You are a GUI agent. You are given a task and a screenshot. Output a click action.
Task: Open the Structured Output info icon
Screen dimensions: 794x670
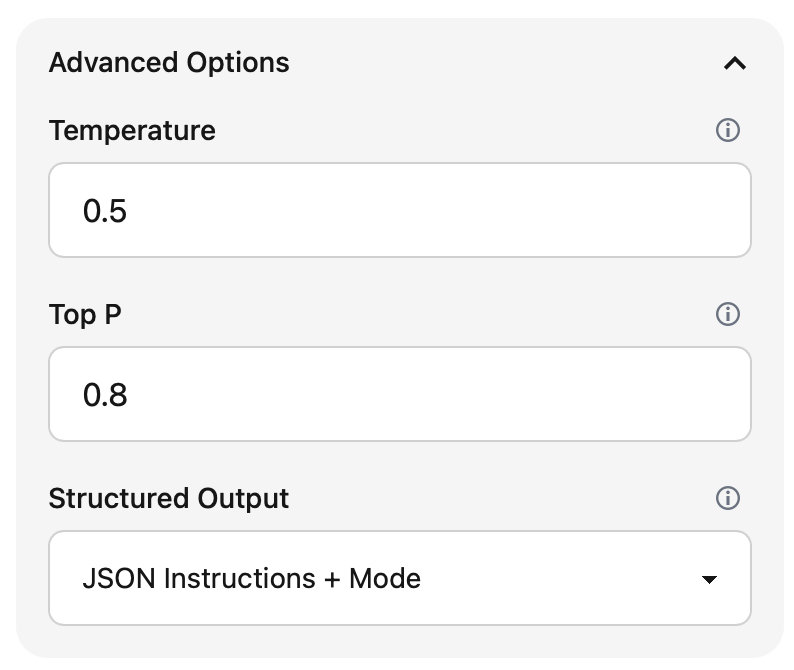728,498
